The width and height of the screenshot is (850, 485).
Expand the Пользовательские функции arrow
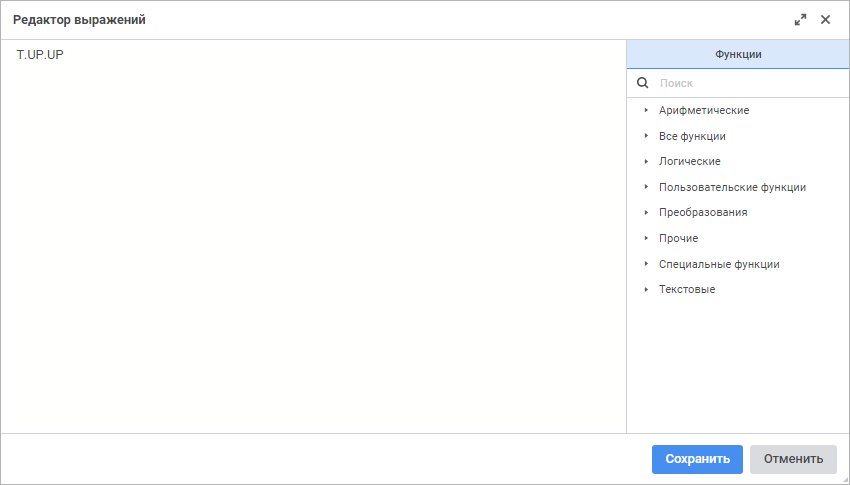click(646, 187)
